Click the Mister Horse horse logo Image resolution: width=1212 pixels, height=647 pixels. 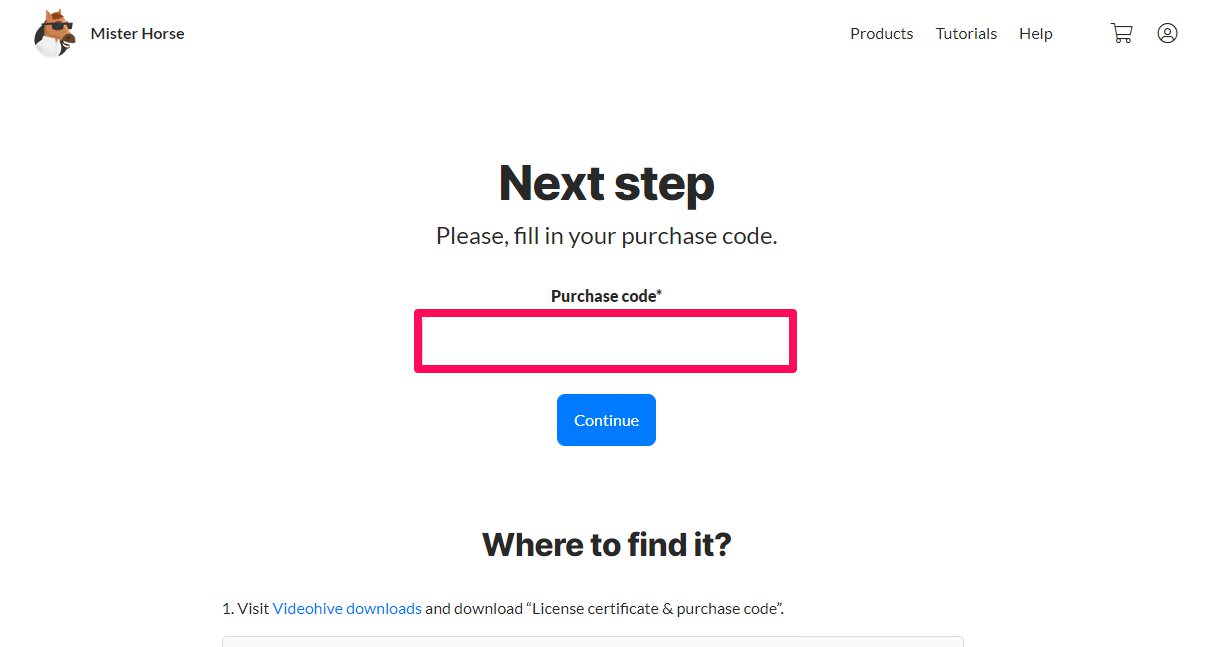pyautogui.click(x=54, y=33)
